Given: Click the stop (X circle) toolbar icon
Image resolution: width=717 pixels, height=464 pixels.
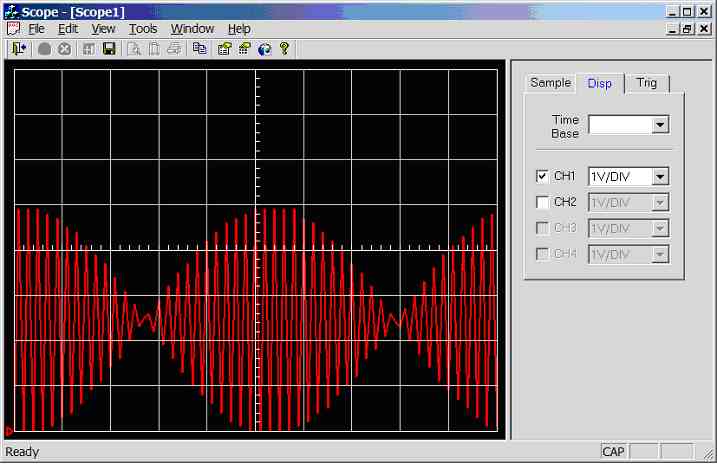Looking at the screenshot, I should [64, 48].
